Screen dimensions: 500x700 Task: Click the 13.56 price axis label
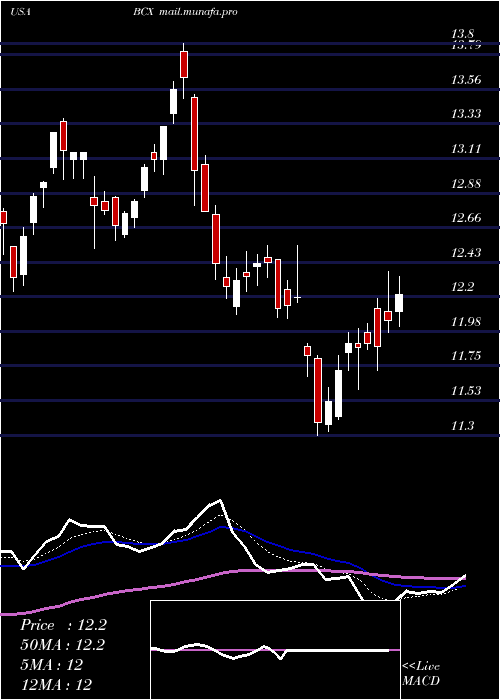coord(466,80)
